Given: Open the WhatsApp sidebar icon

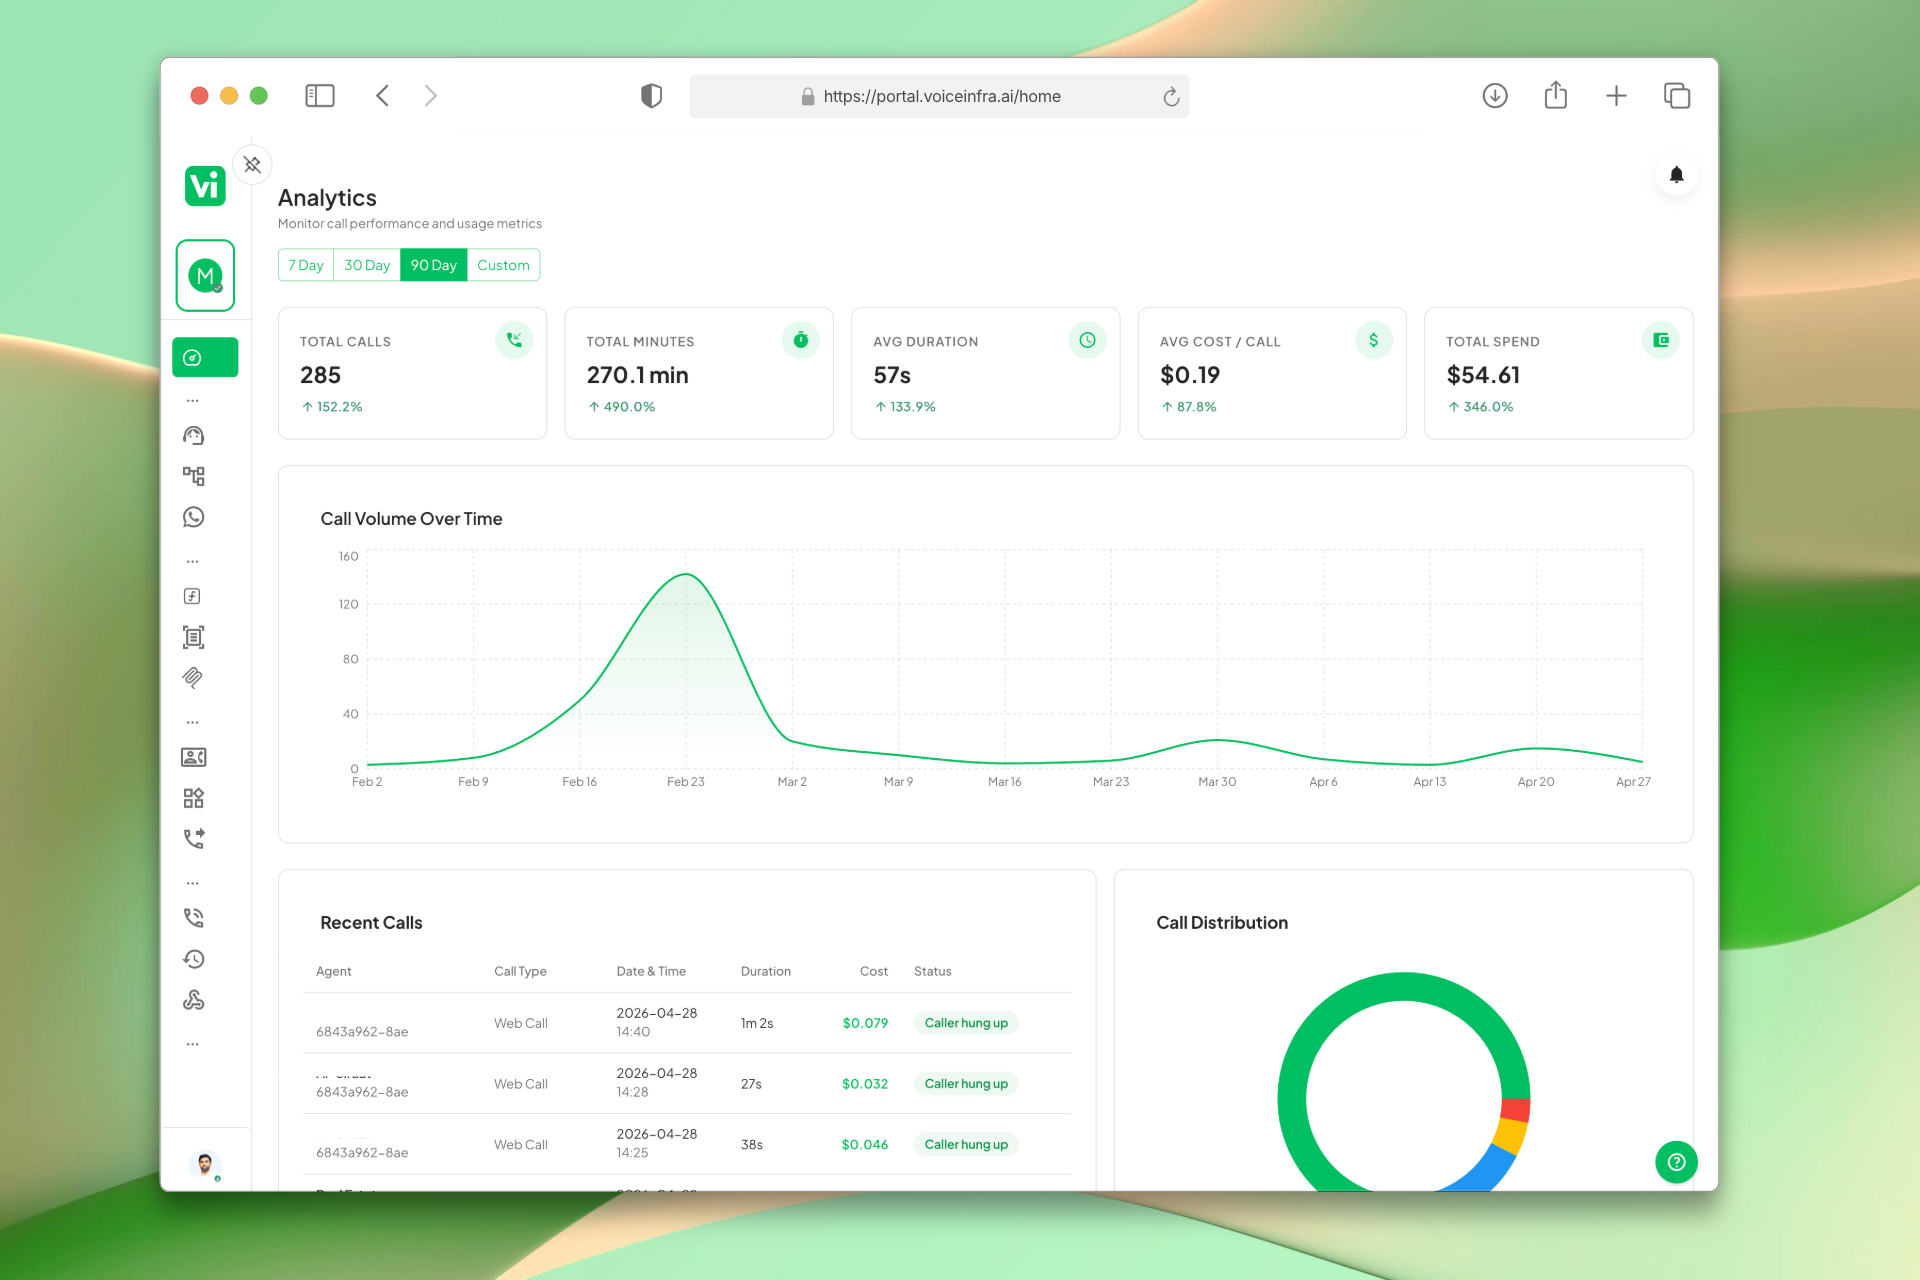Looking at the screenshot, I should [194, 517].
